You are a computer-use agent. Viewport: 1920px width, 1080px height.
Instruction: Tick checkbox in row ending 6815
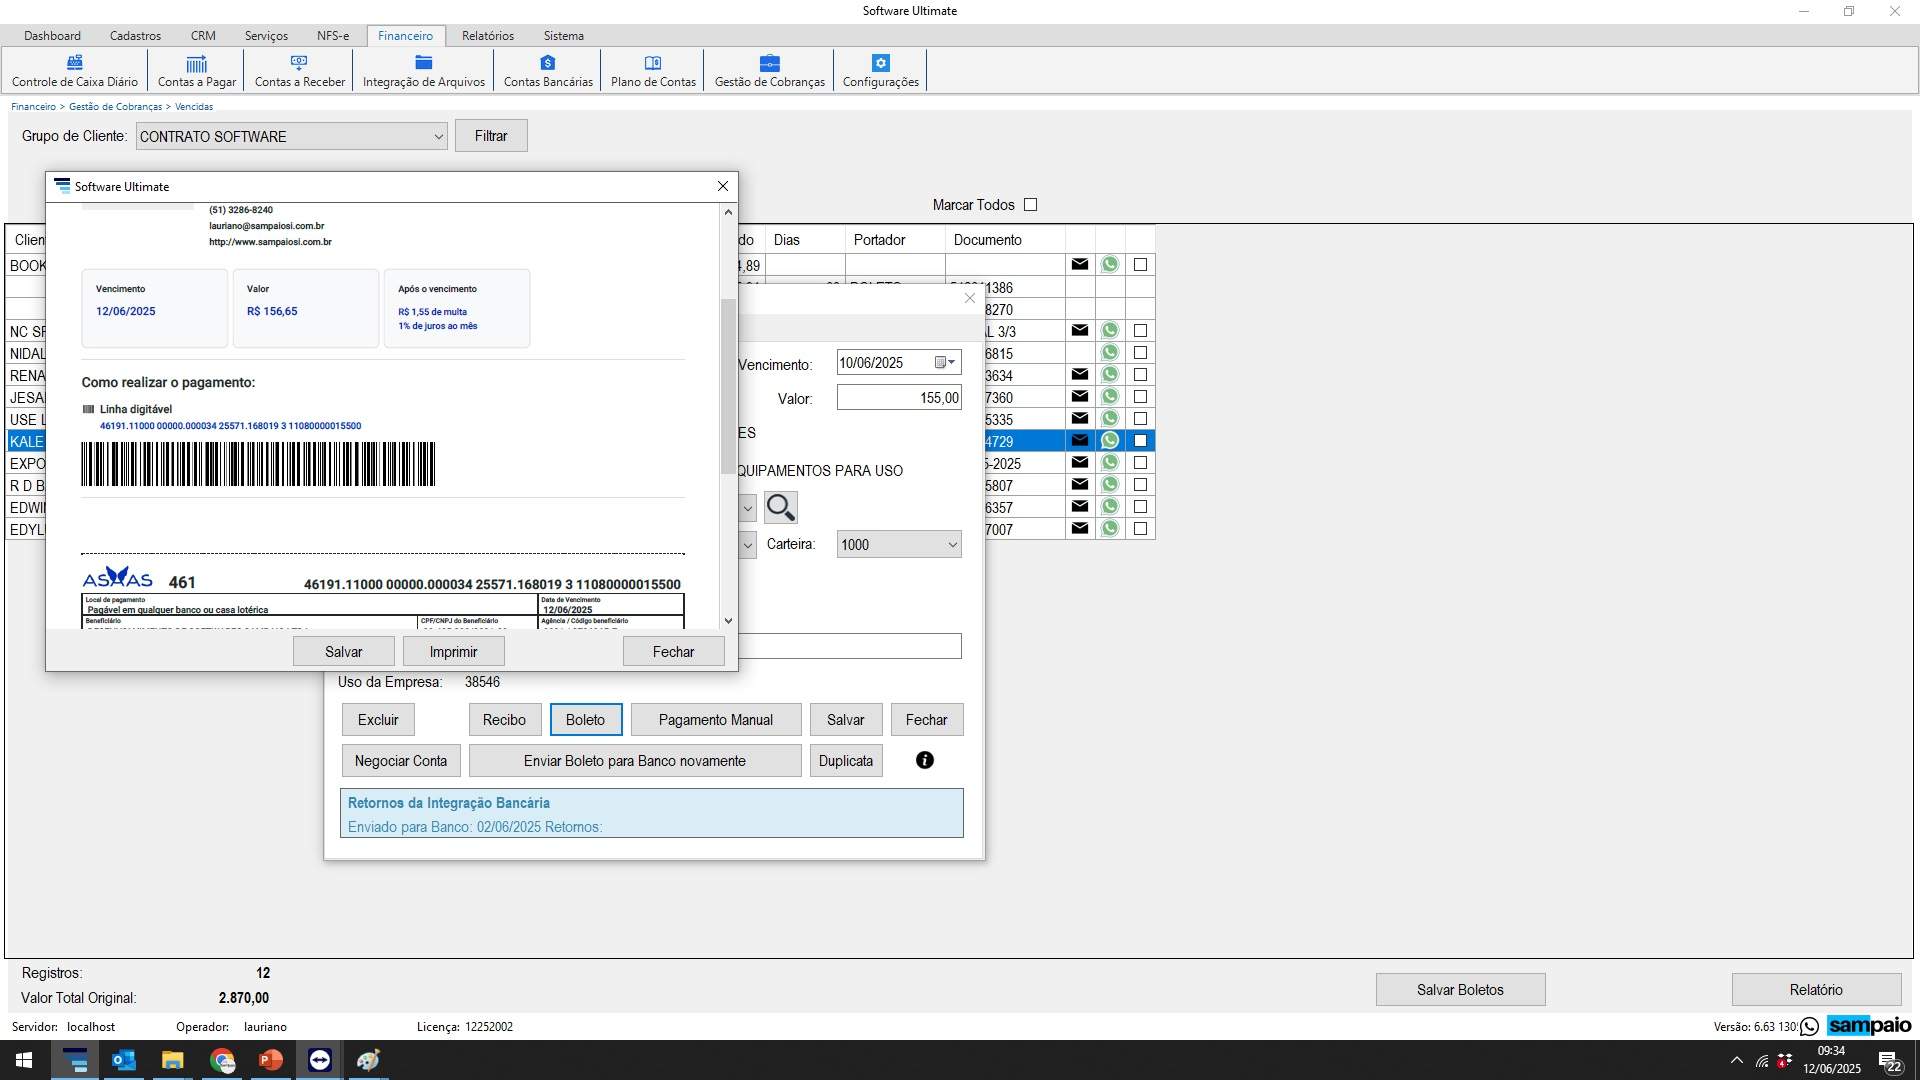tap(1141, 353)
